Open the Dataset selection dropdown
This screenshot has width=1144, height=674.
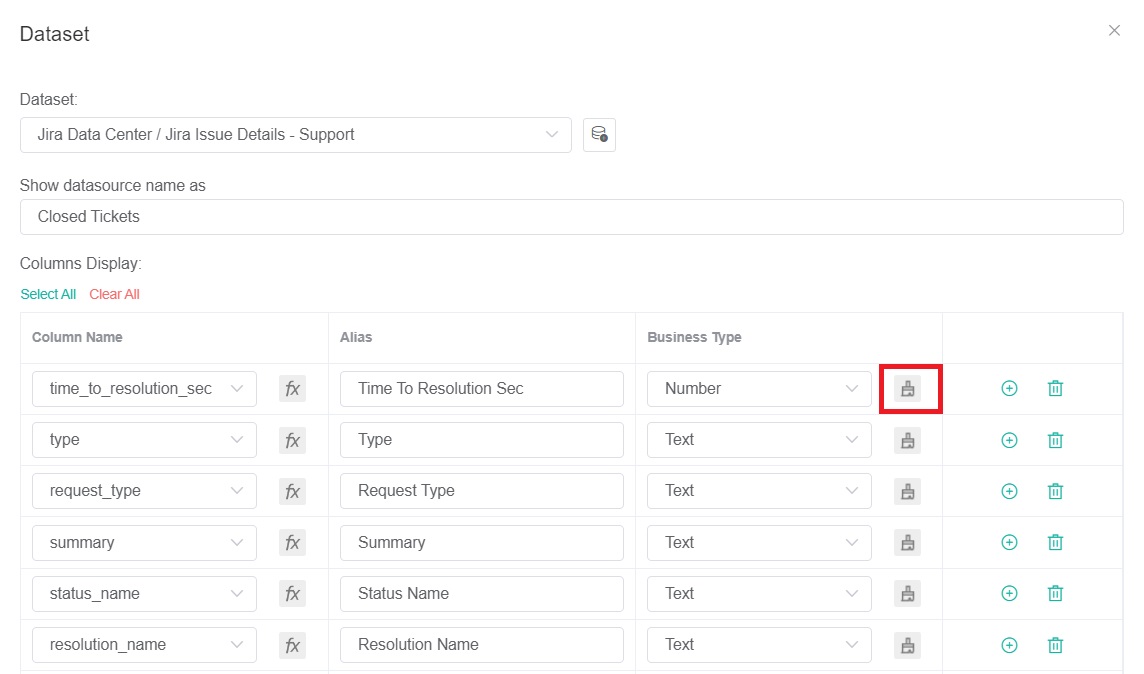295,134
